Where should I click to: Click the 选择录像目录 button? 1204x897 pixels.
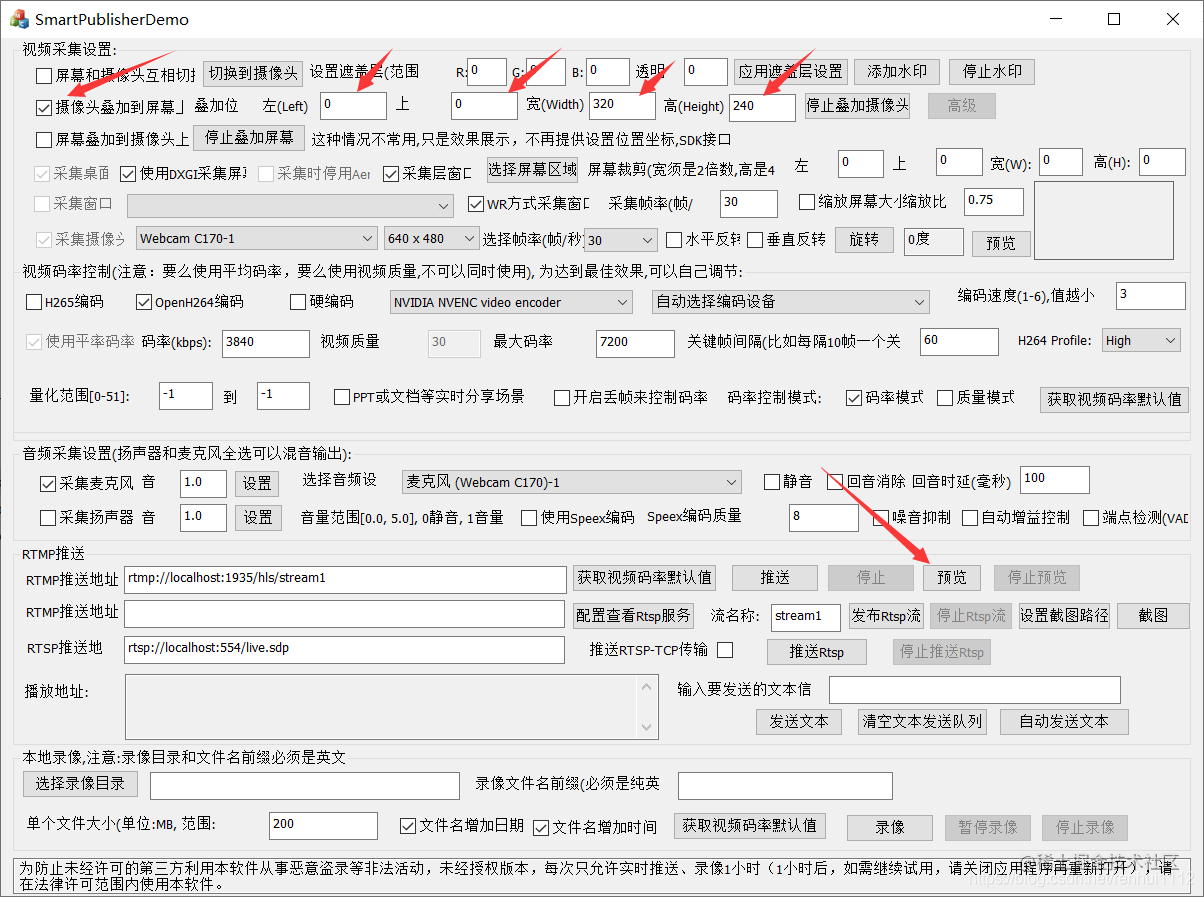pyautogui.click(x=80, y=783)
